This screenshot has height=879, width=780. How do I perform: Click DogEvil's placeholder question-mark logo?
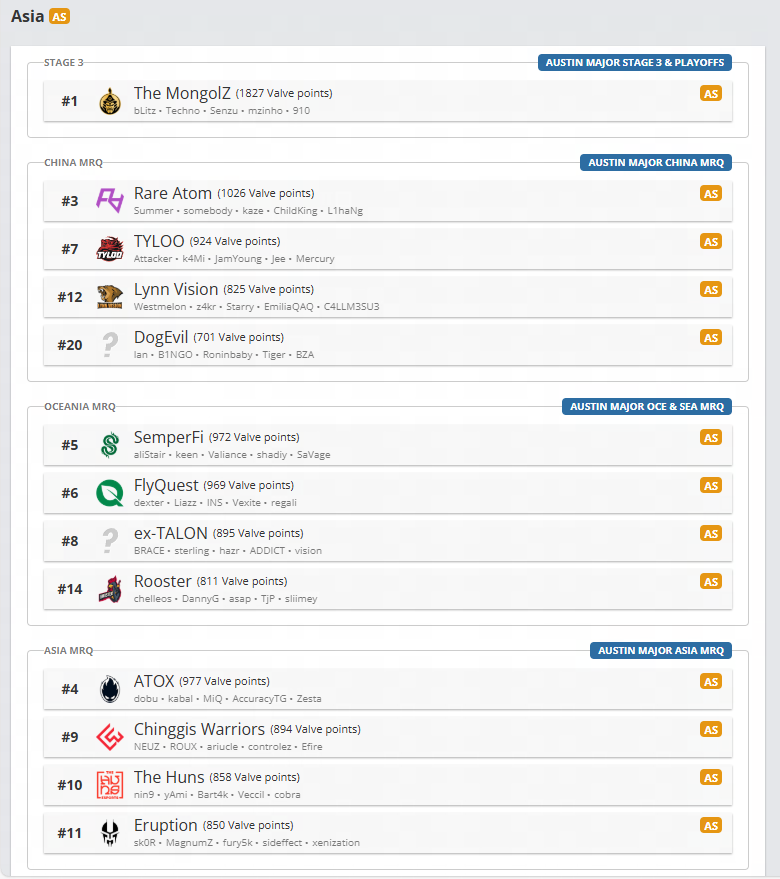(110, 345)
